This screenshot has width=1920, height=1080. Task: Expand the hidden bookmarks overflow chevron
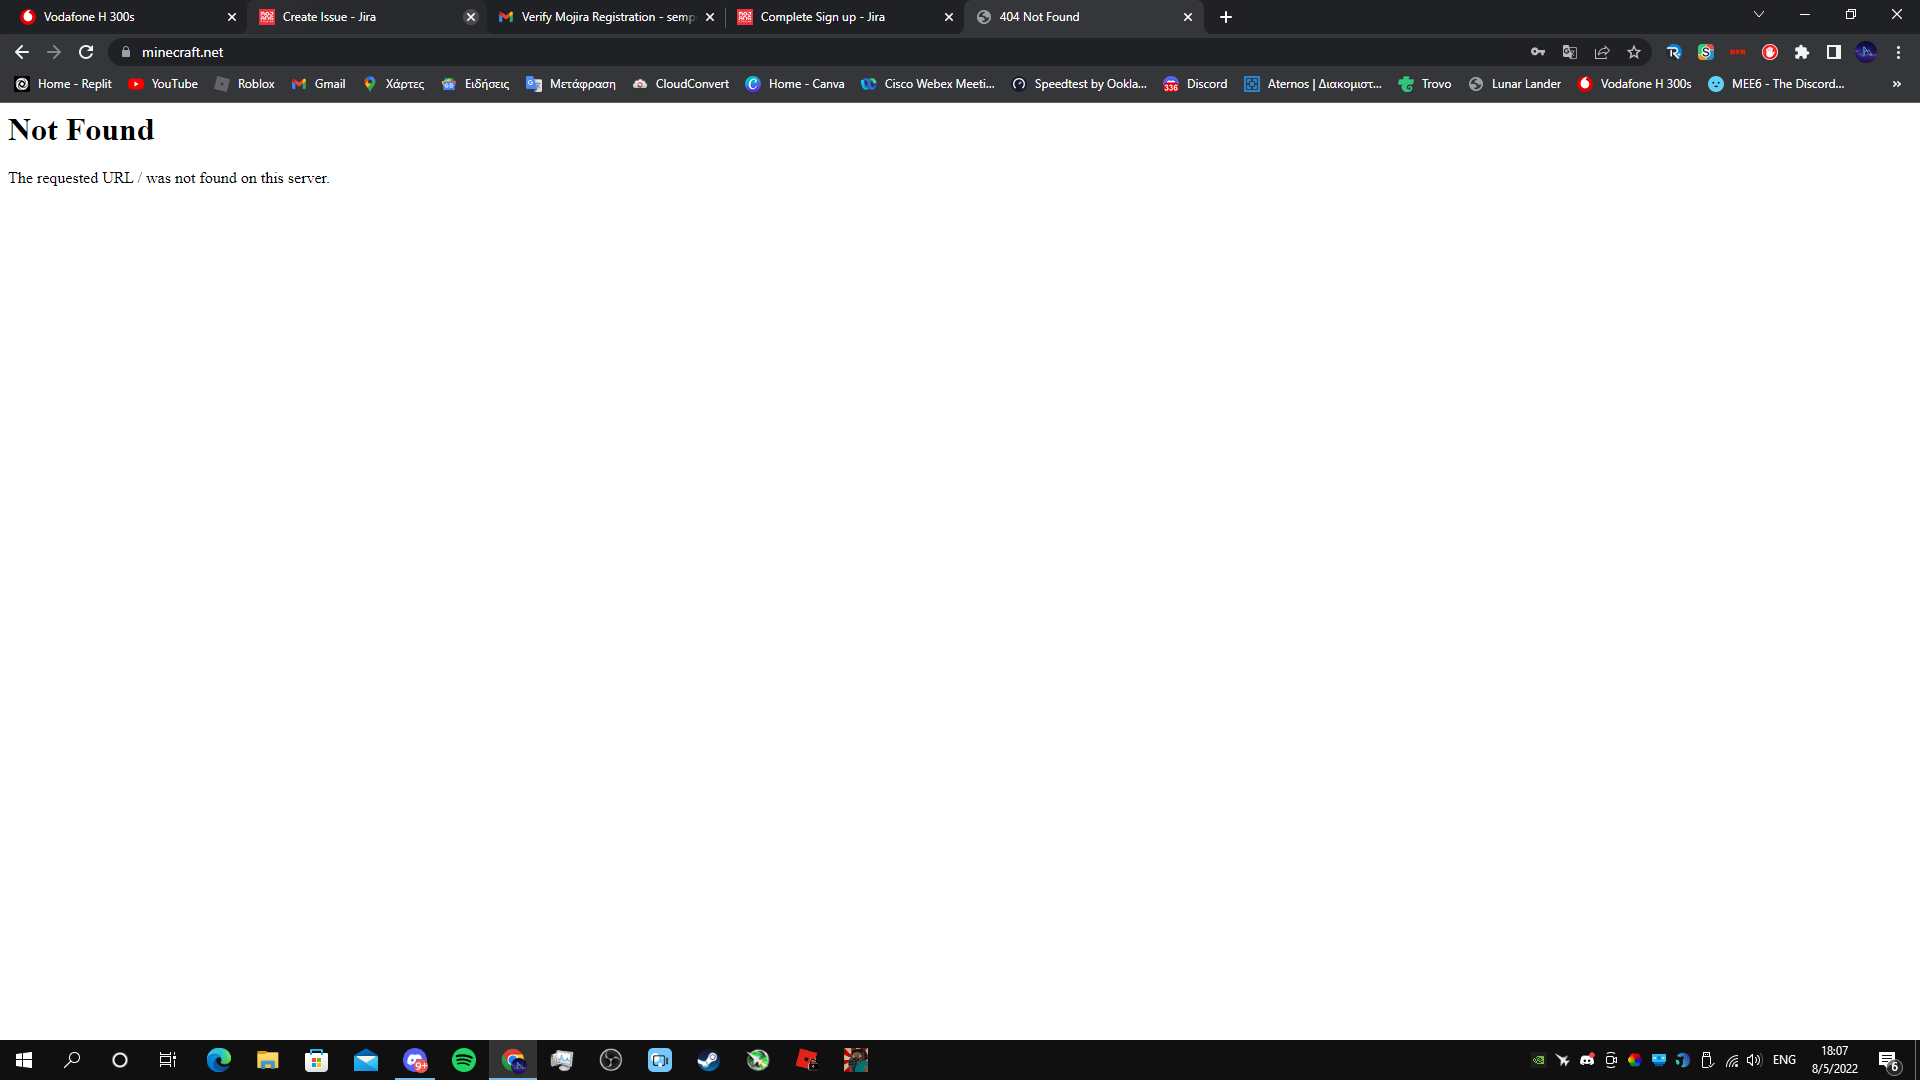(1896, 84)
